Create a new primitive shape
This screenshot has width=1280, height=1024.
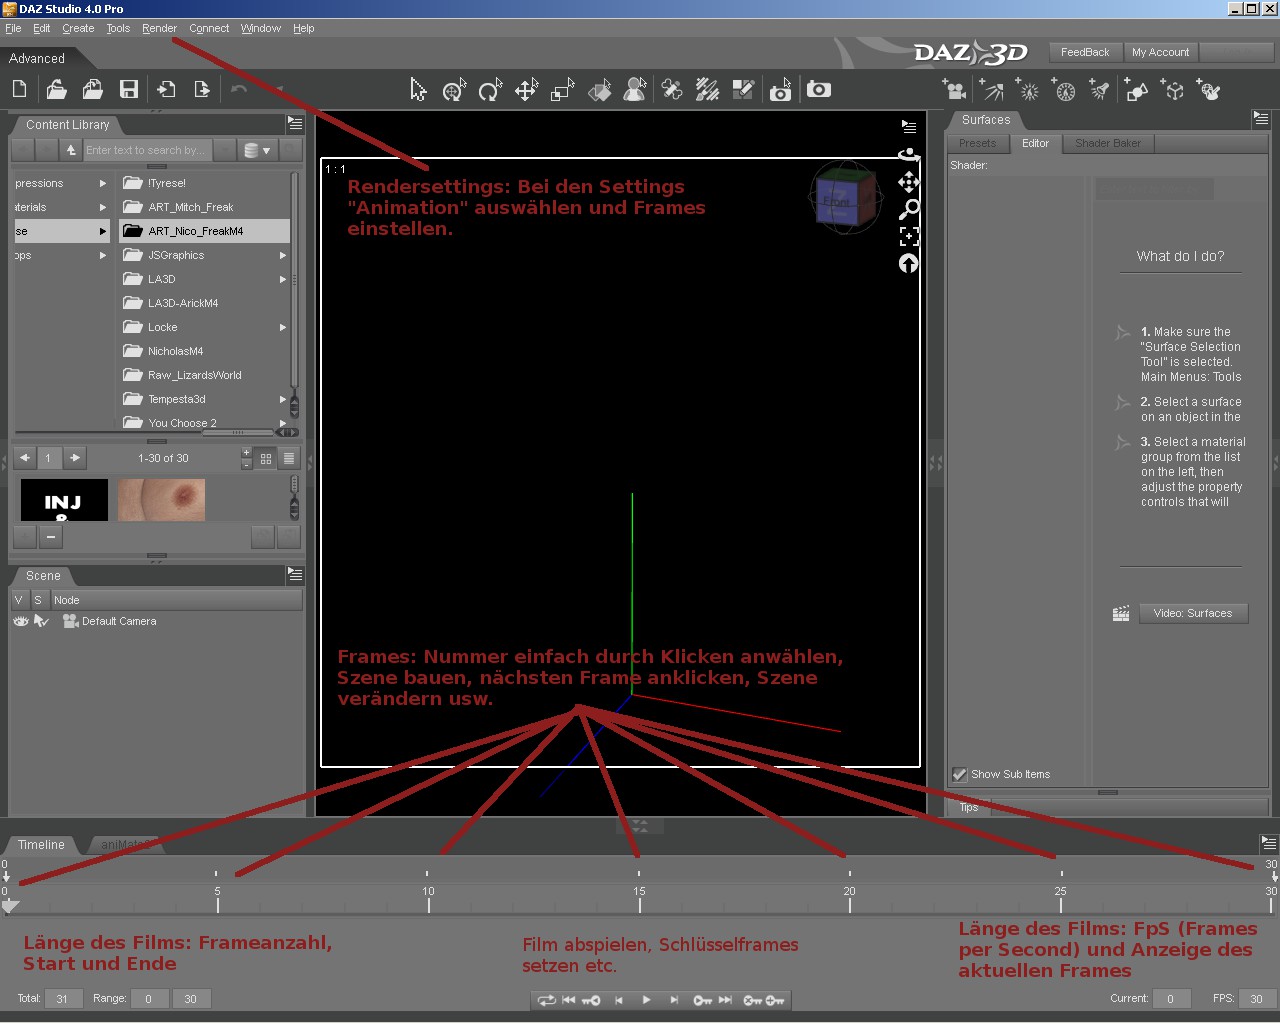1136,91
